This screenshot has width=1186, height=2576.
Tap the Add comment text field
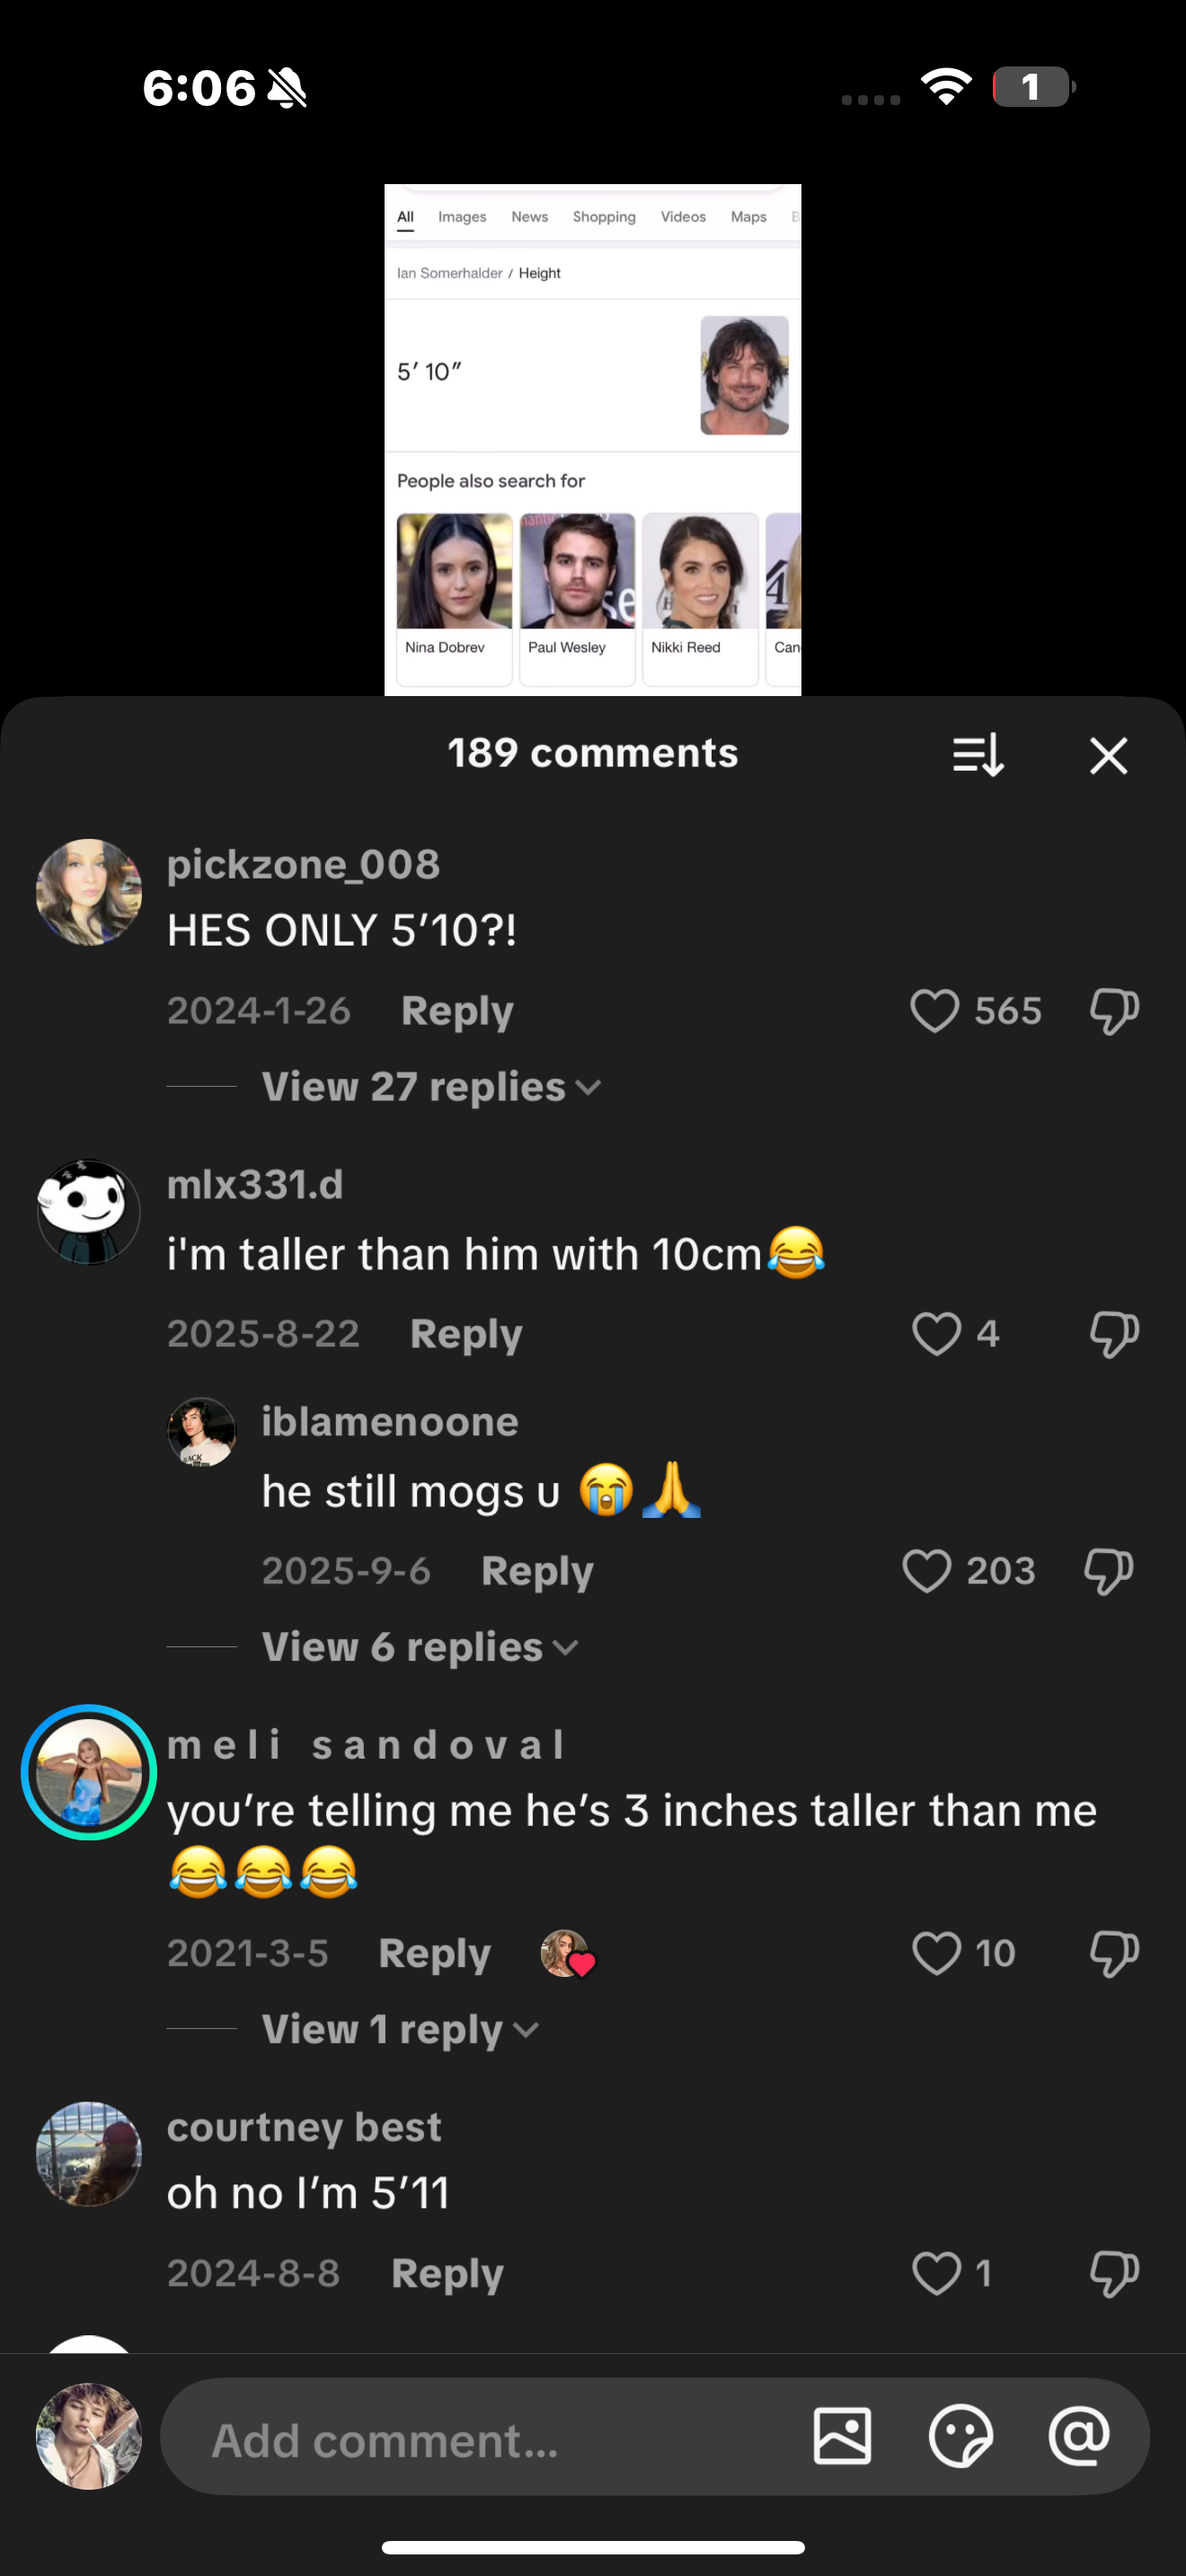[x=480, y=2438]
